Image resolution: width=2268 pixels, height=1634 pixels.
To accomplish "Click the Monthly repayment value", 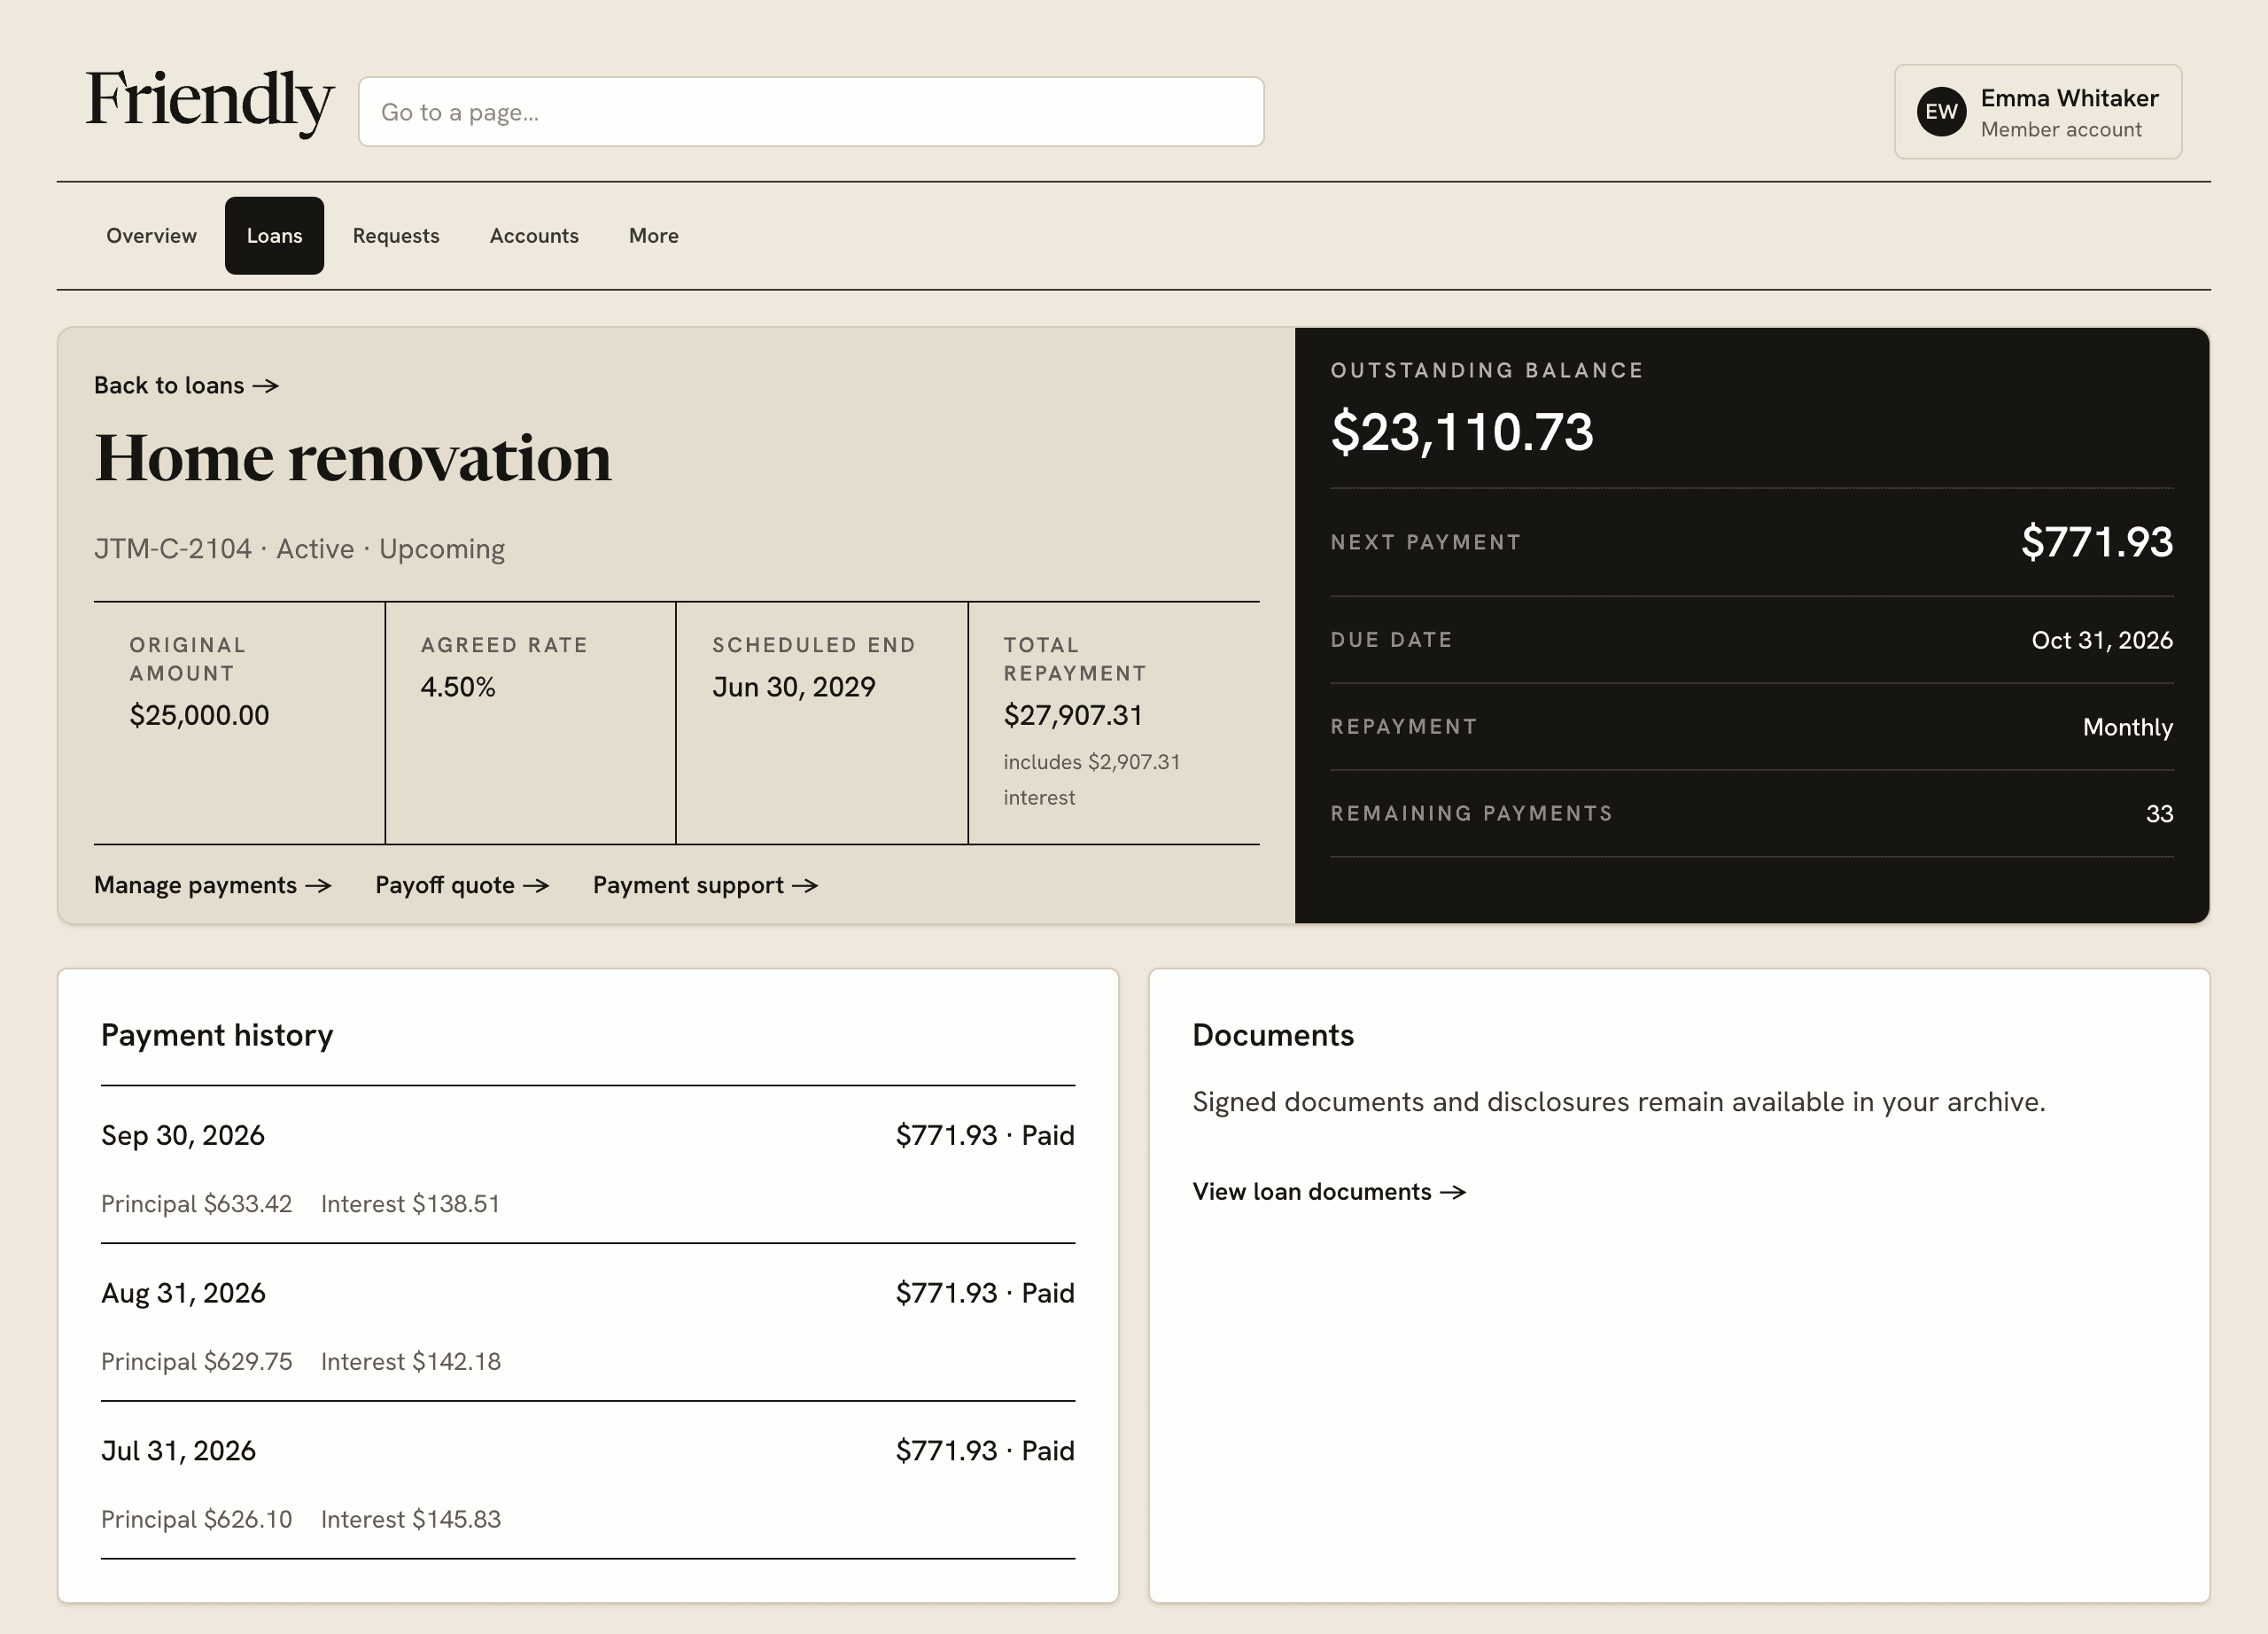I will [x=2128, y=728].
